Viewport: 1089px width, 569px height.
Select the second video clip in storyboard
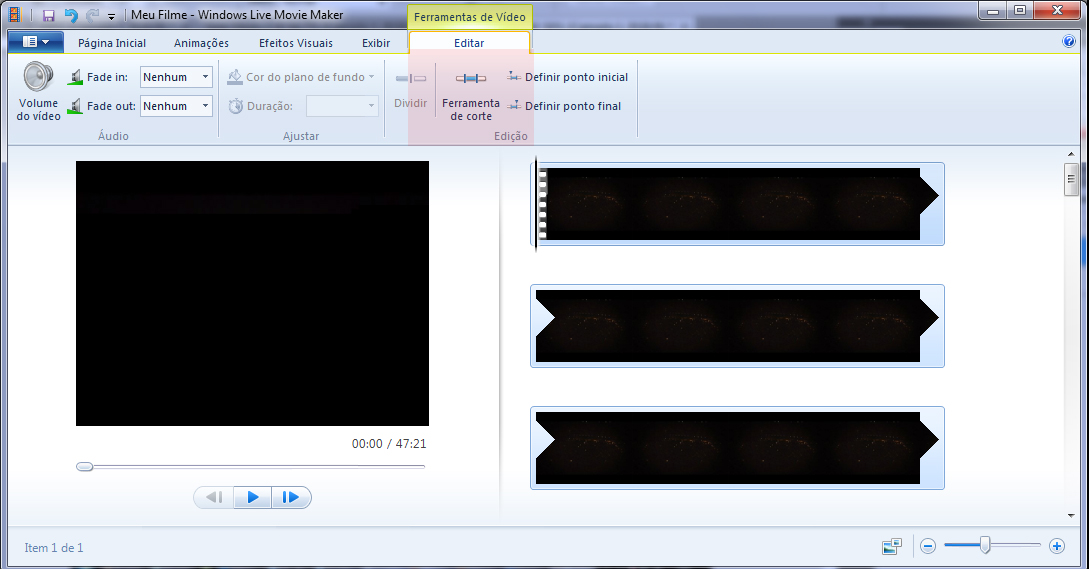point(736,326)
